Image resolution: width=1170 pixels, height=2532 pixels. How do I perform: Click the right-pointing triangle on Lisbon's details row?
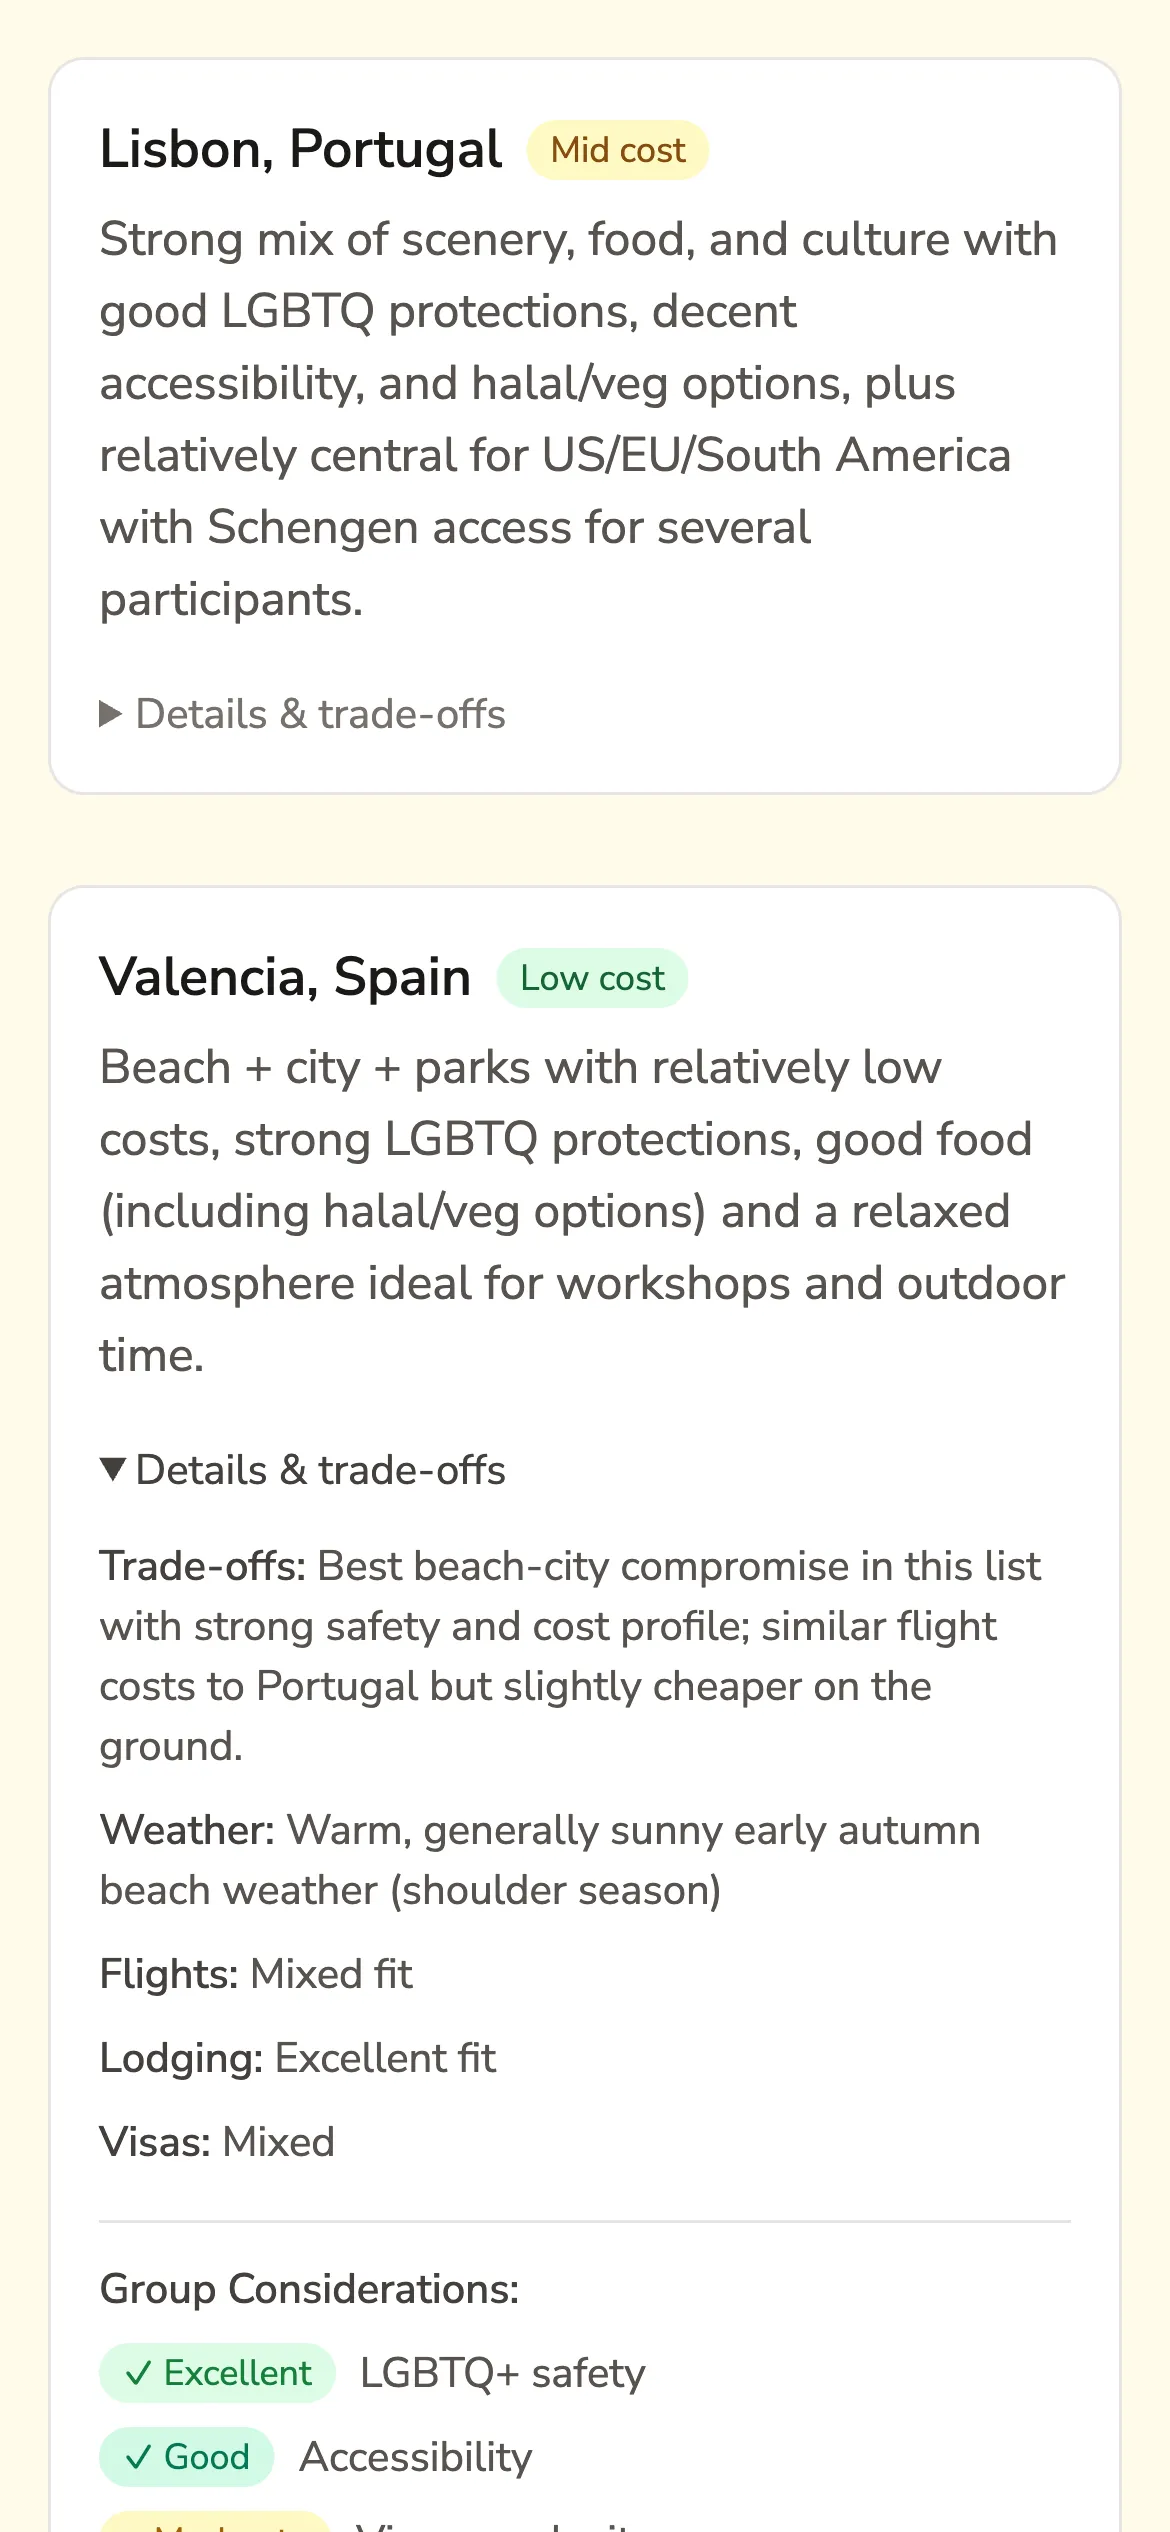[x=112, y=714]
